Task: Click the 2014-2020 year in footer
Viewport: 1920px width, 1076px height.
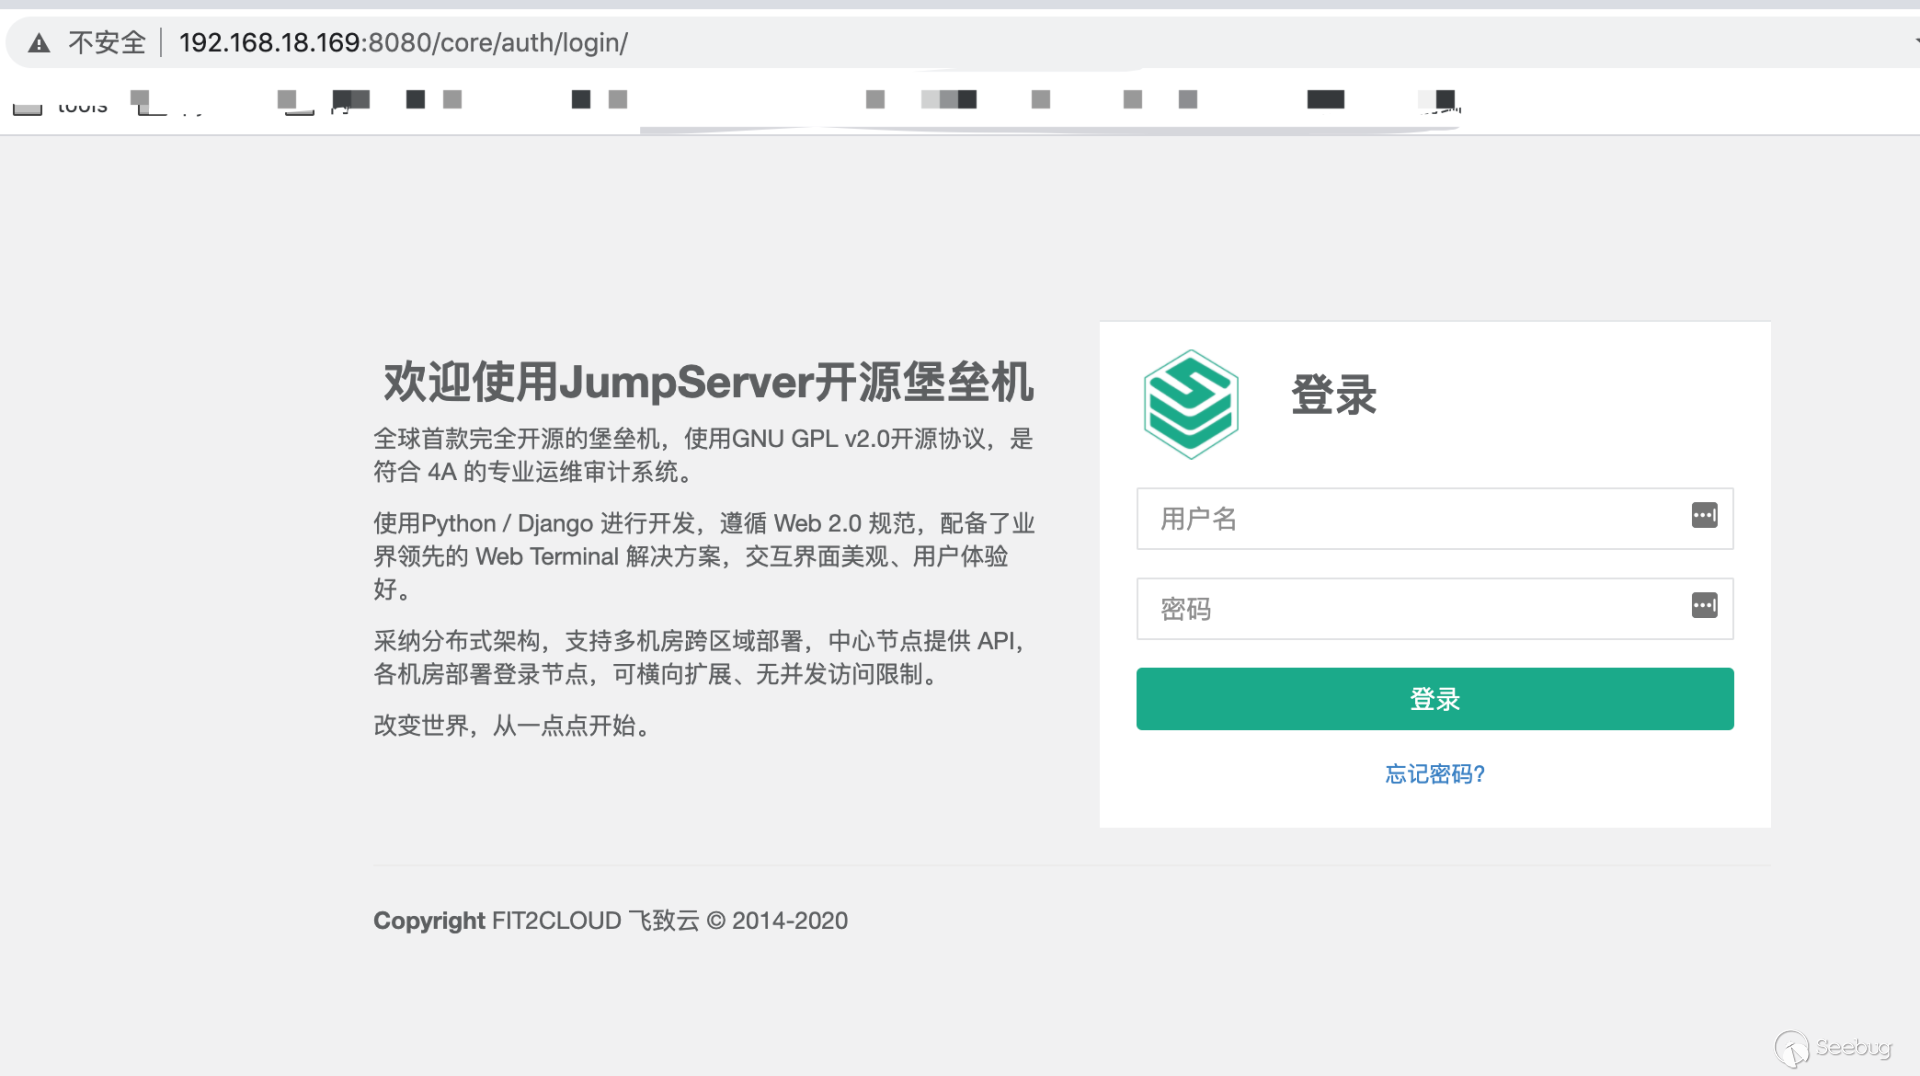Action: tap(789, 921)
